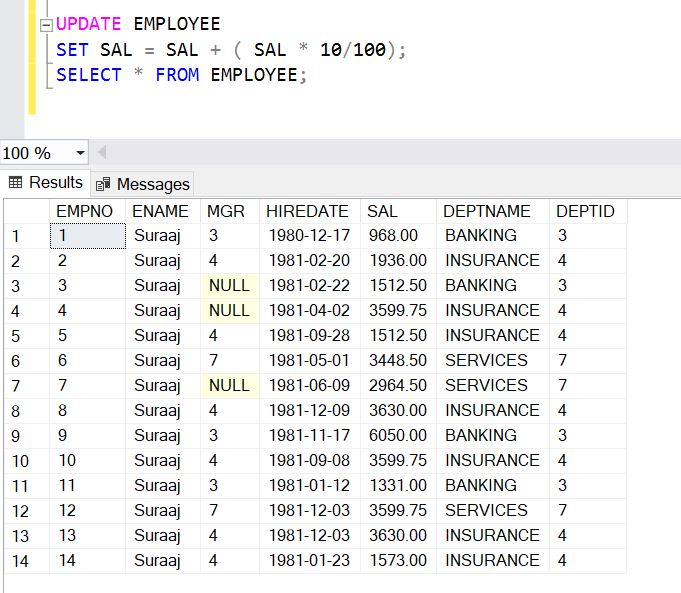Select salary cell 968.00
The image size is (681, 593).
click(398, 236)
